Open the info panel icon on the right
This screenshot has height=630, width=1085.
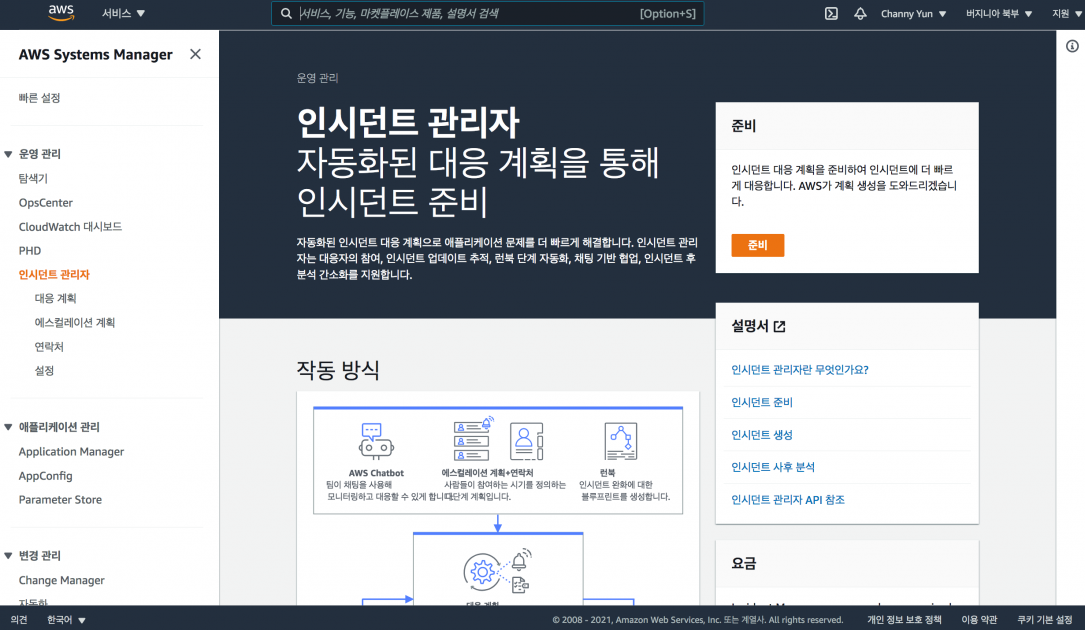(x=1071, y=44)
